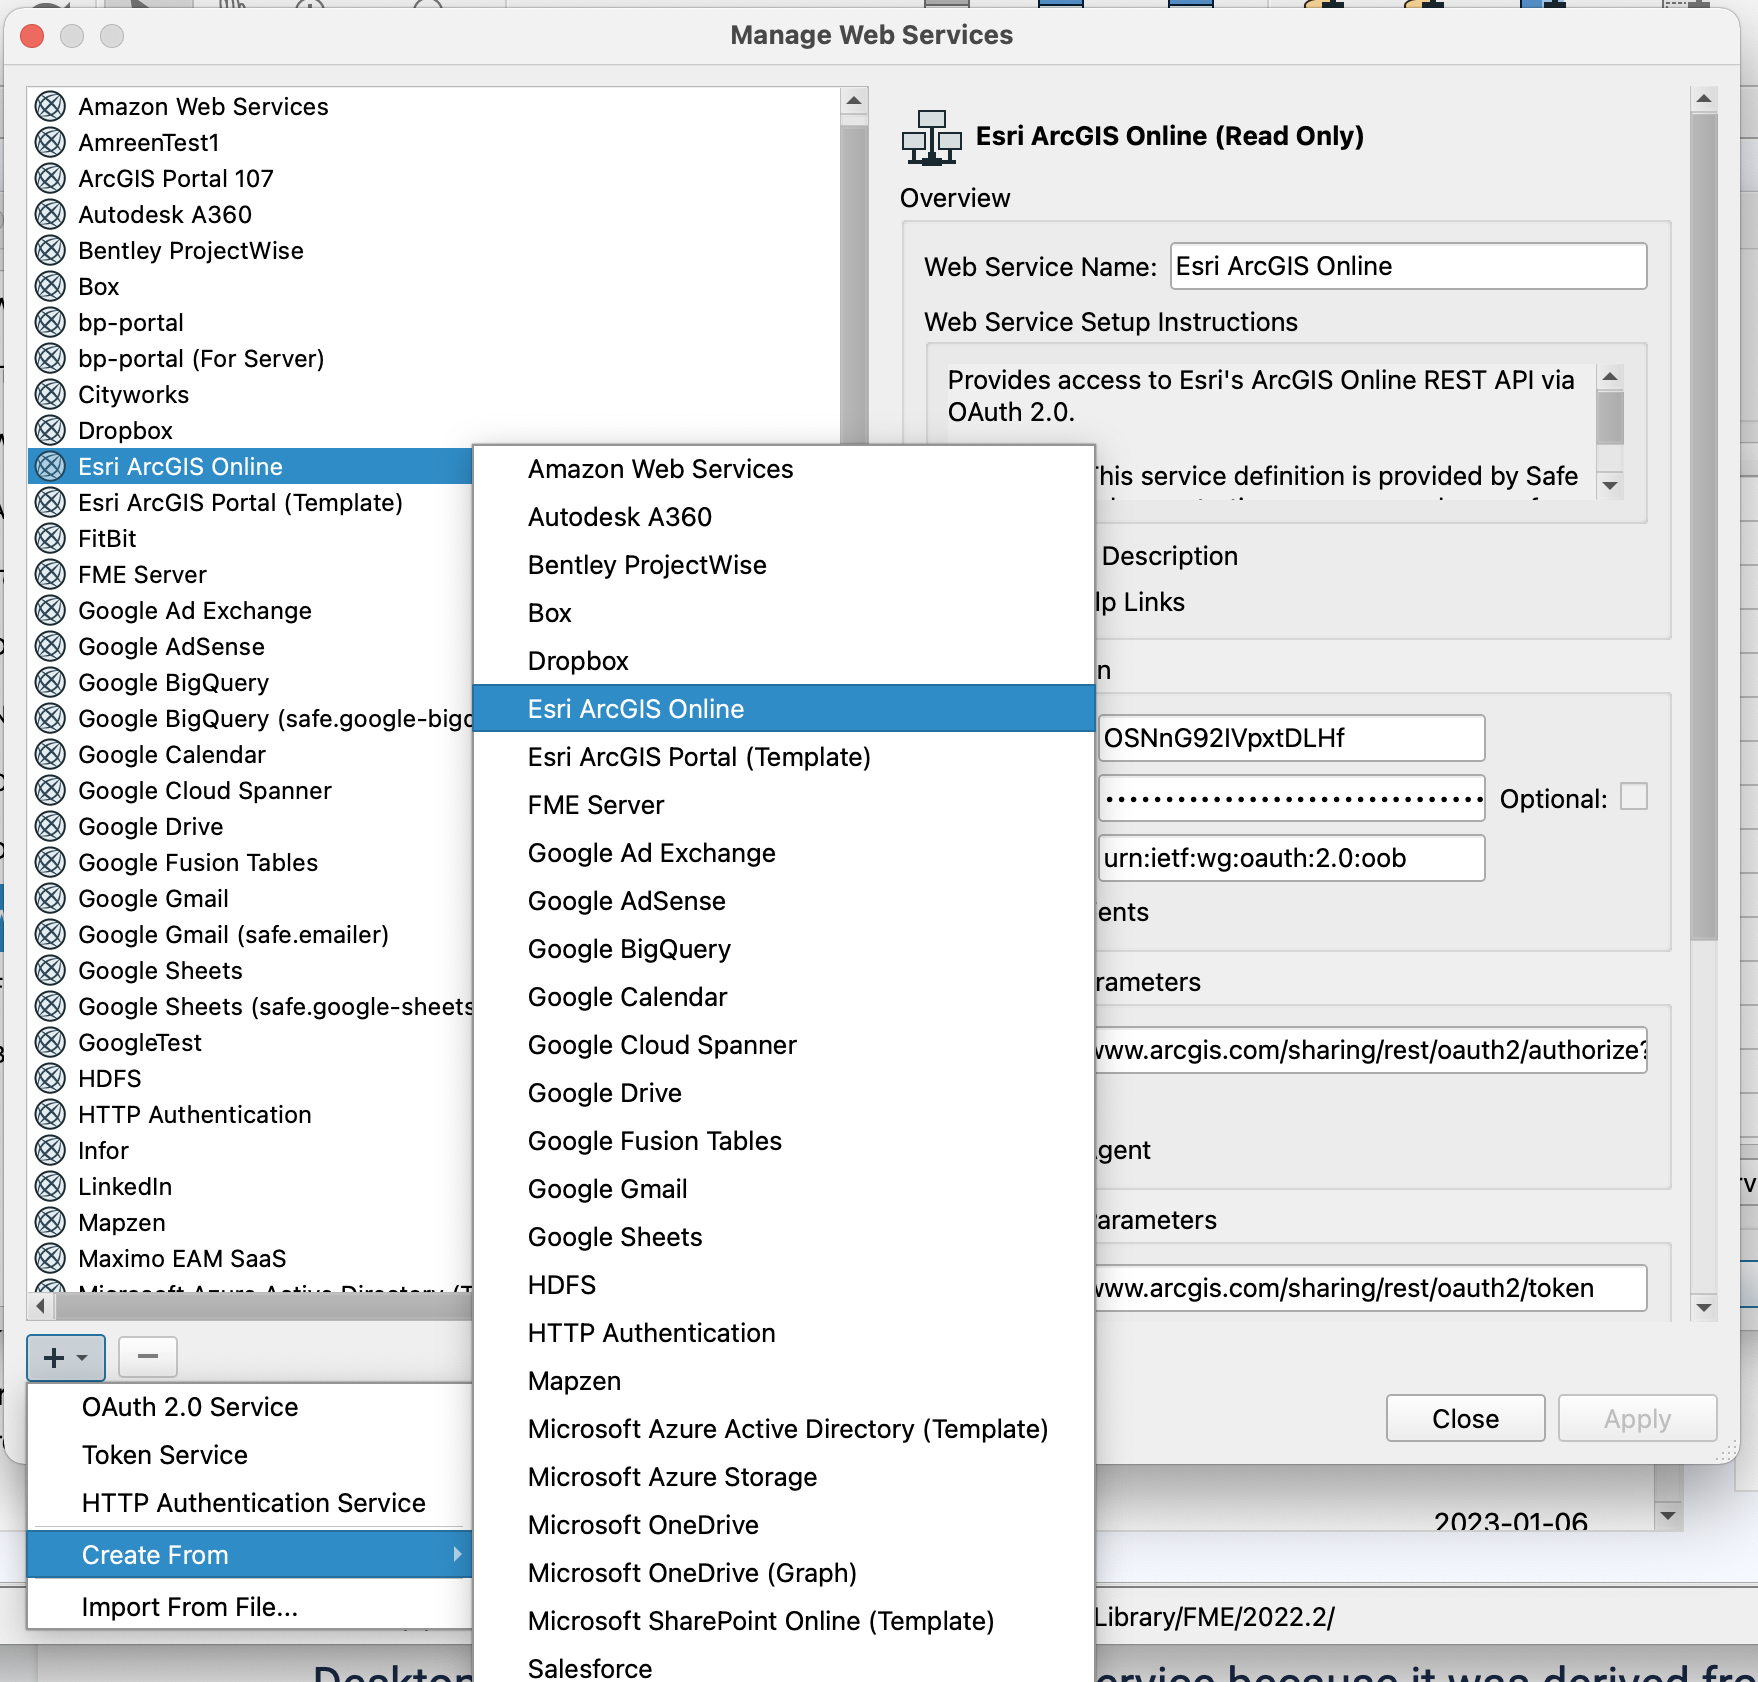Choose Esri ArcGIS Portal (Template) in submenu
The image size is (1758, 1682).
click(x=784, y=757)
